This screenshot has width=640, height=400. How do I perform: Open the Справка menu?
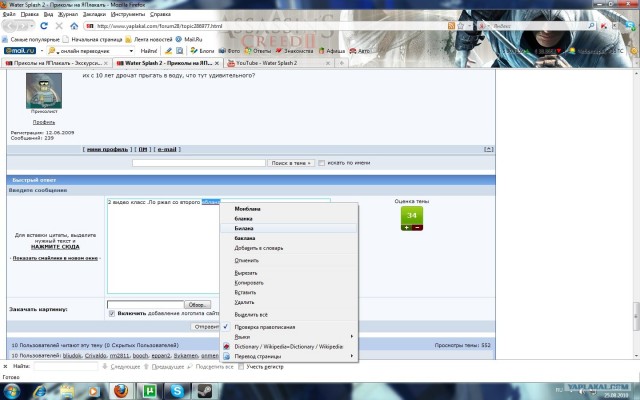(x=160, y=14)
